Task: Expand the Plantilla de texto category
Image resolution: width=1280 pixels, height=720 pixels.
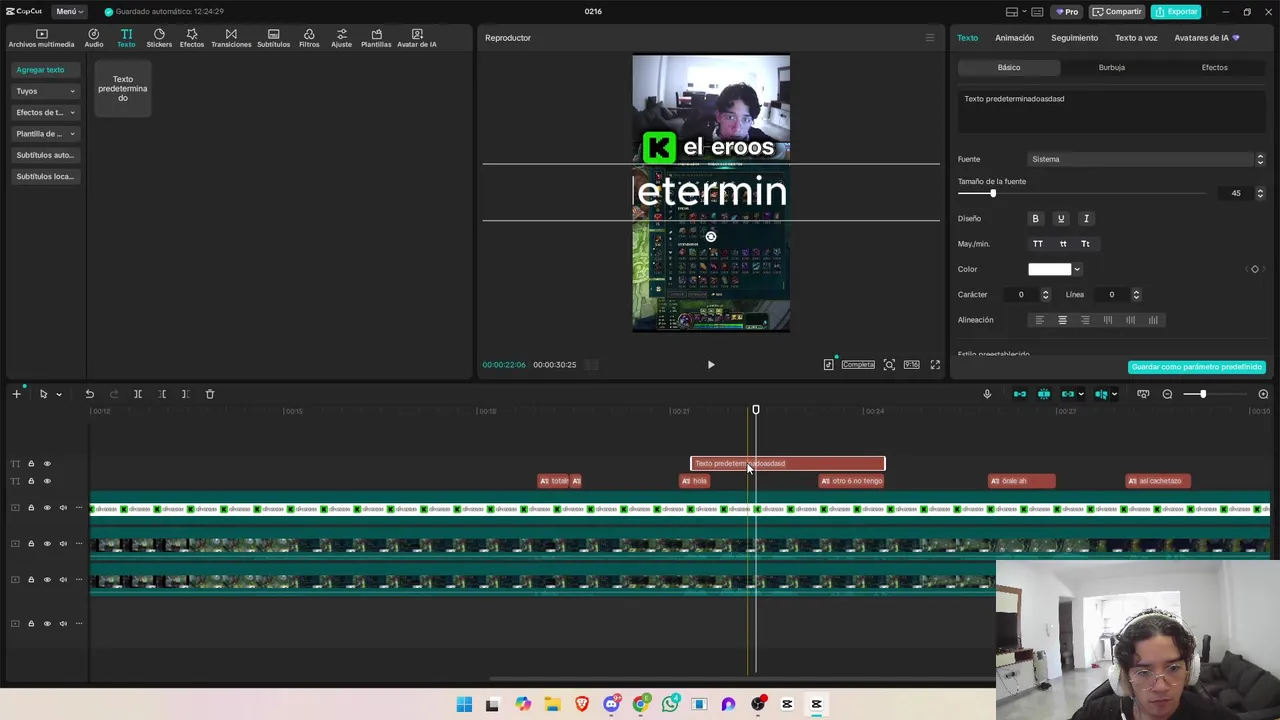Action: coord(45,134)
